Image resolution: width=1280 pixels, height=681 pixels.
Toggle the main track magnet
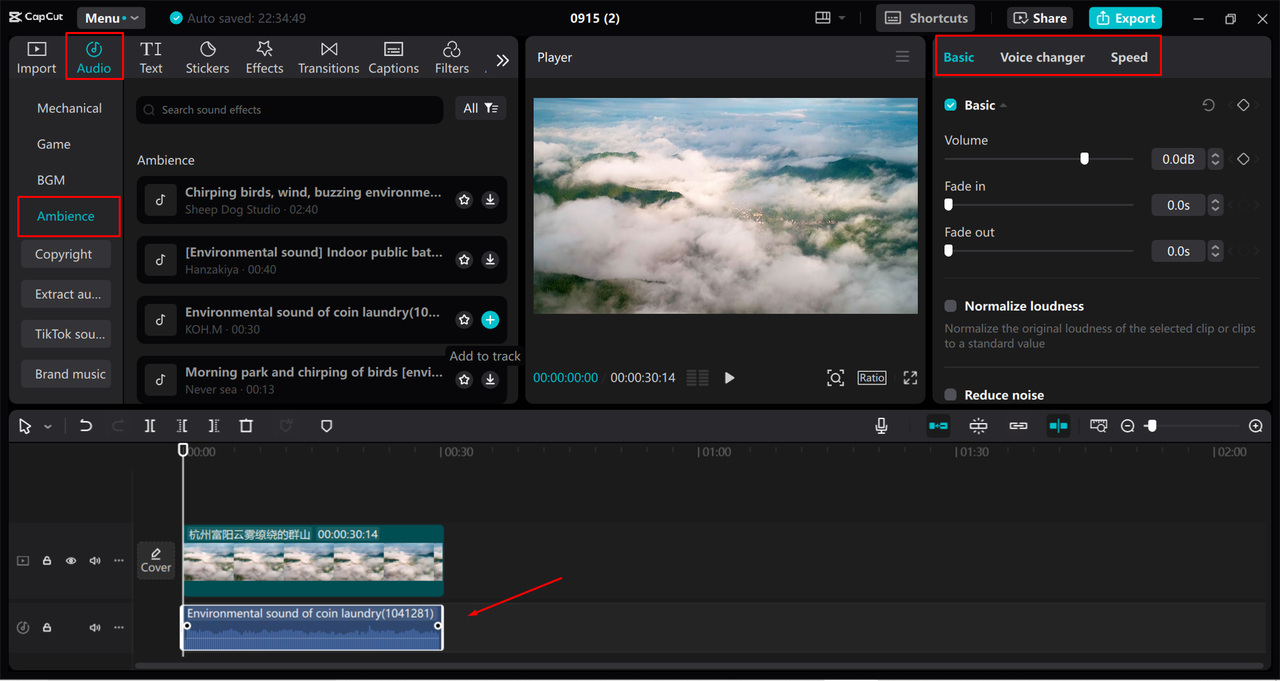click(x=938, y=426)
